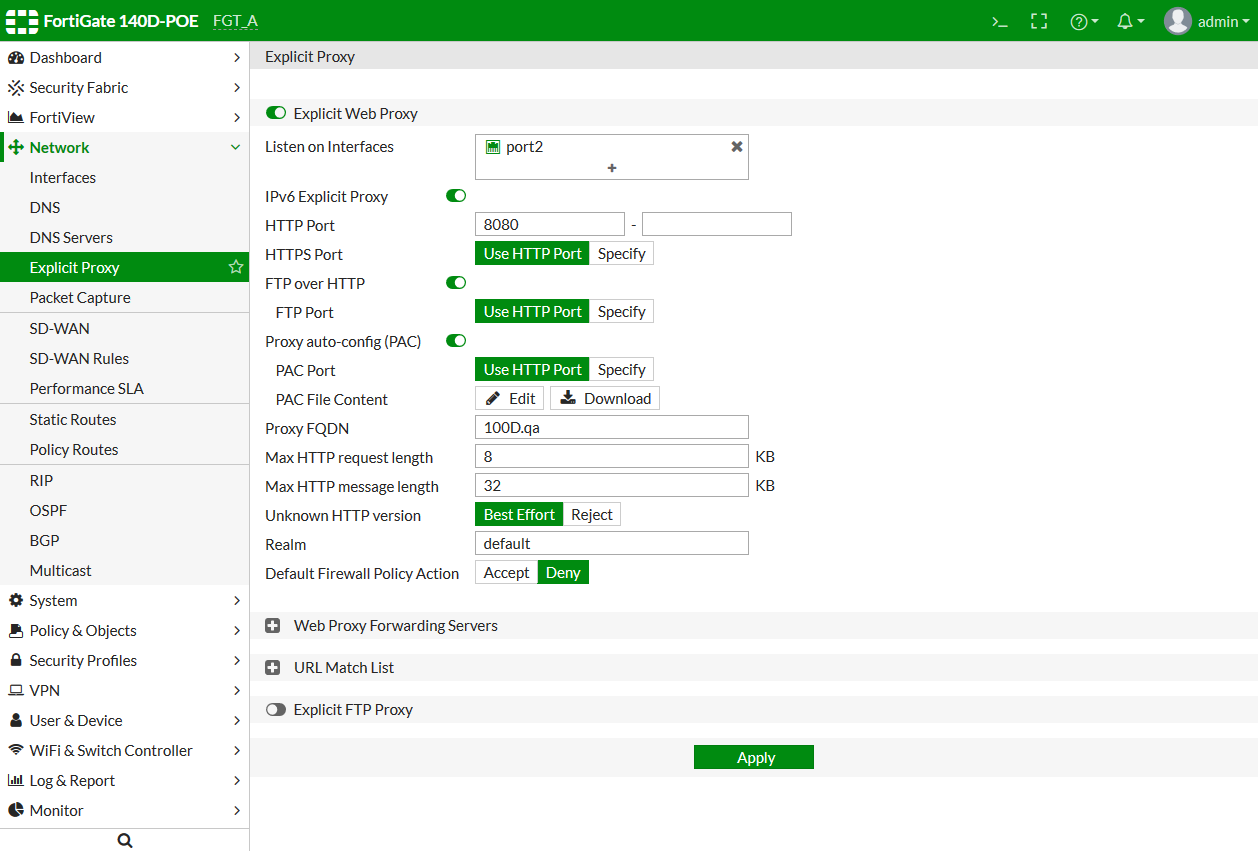Set Default Firewall Policy Action to Accept
The height and width of the screenshot is (851, 1258).
(506, 572)
